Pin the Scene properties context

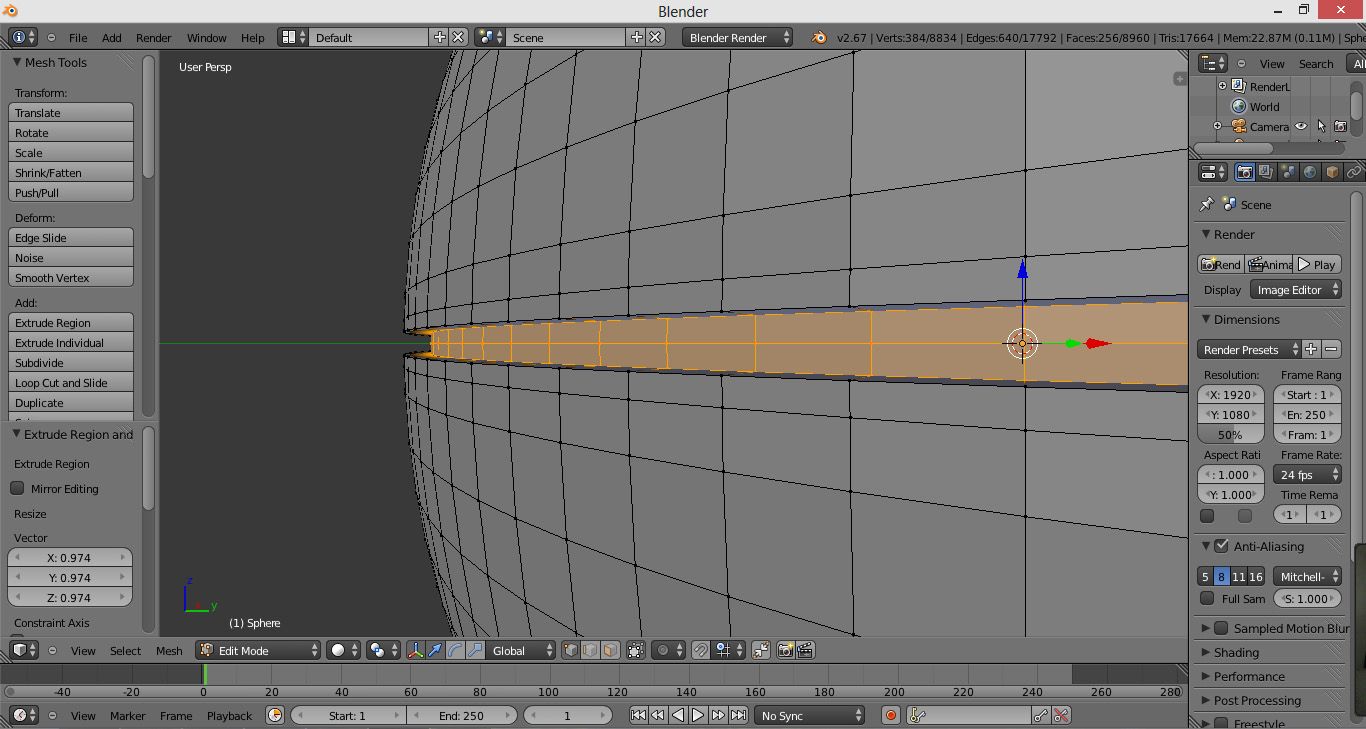pyautogui.click(x=1206, y=204)
